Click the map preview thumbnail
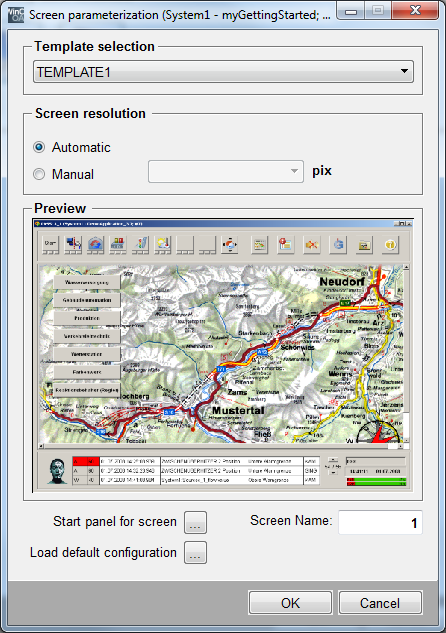This screenshot has height=633, width=446. coord(223,355)
